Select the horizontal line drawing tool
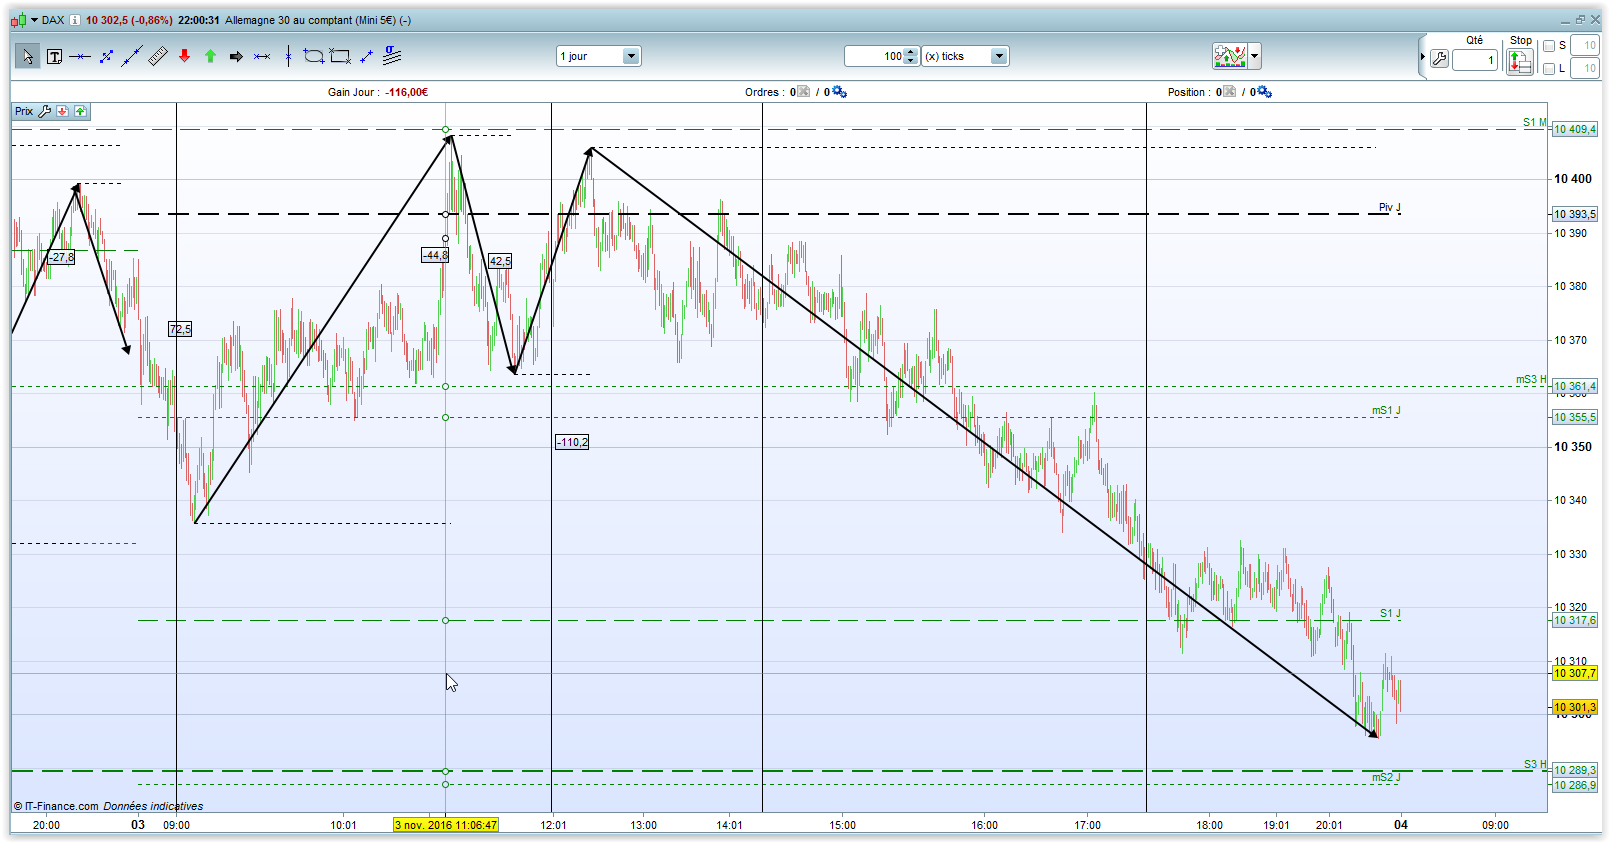 pos(80,57)
